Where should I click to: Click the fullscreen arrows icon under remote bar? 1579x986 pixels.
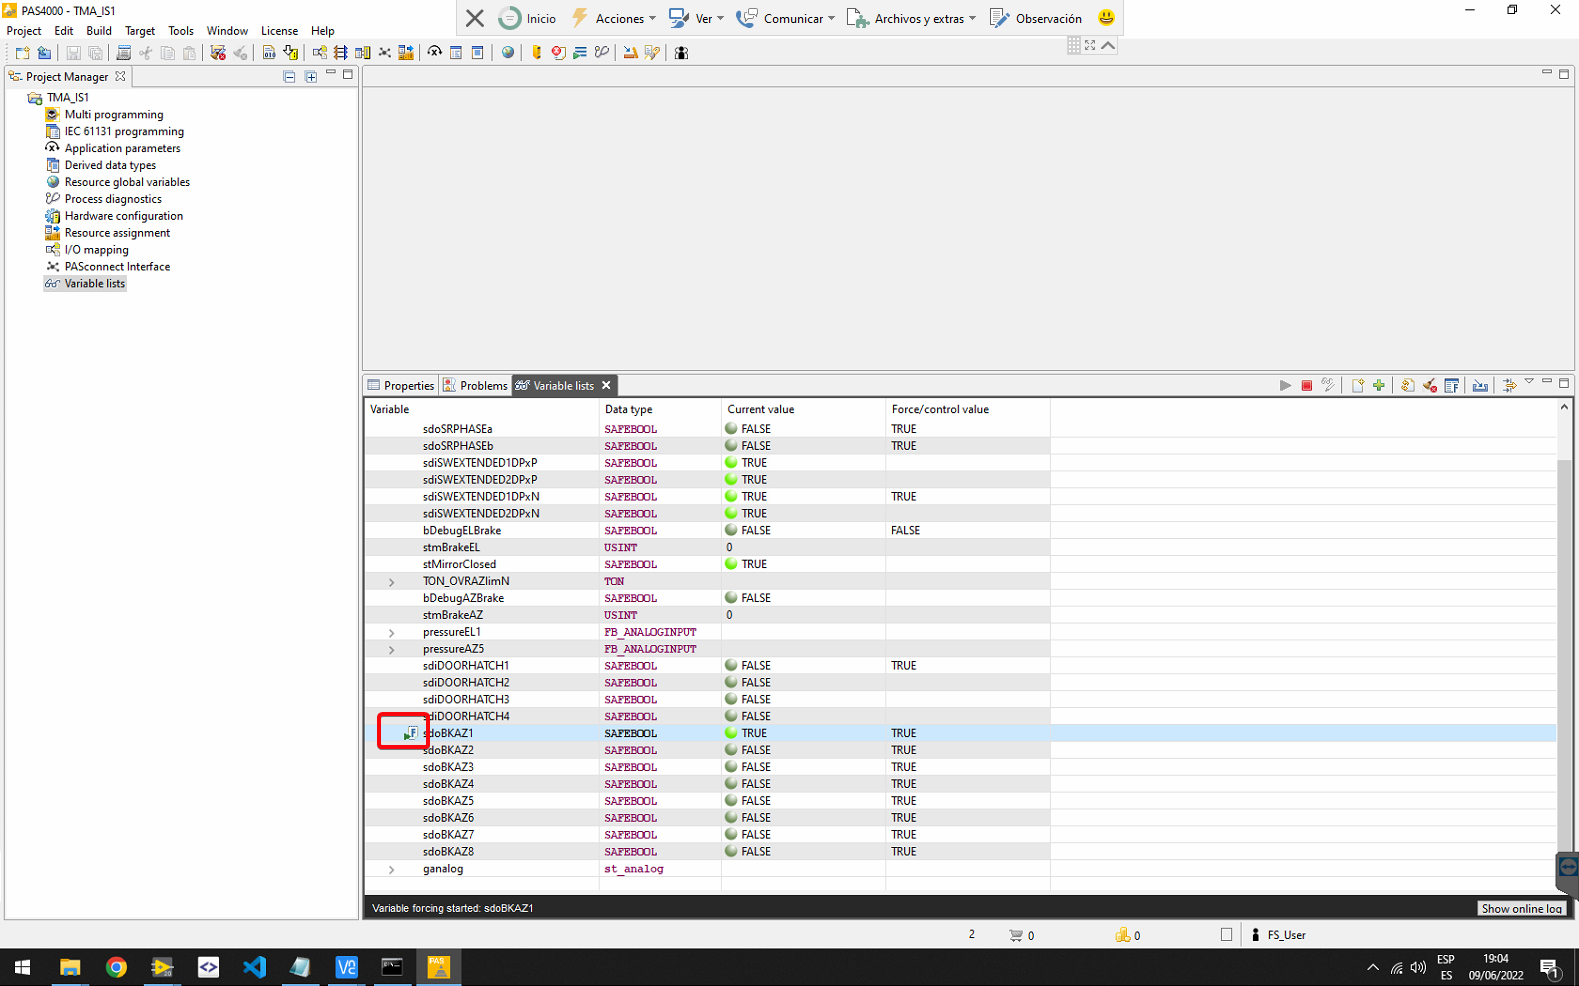[1090, 45]
